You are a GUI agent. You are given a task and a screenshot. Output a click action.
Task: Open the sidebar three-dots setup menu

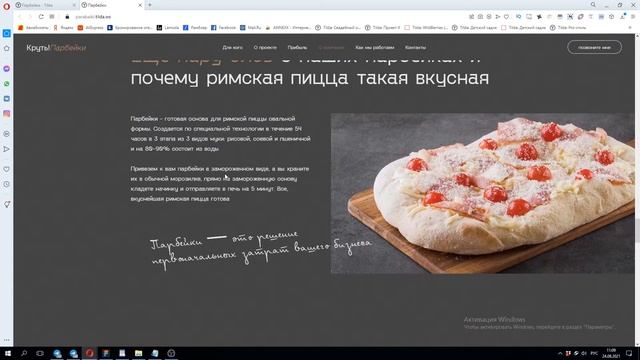click(7, 340)
